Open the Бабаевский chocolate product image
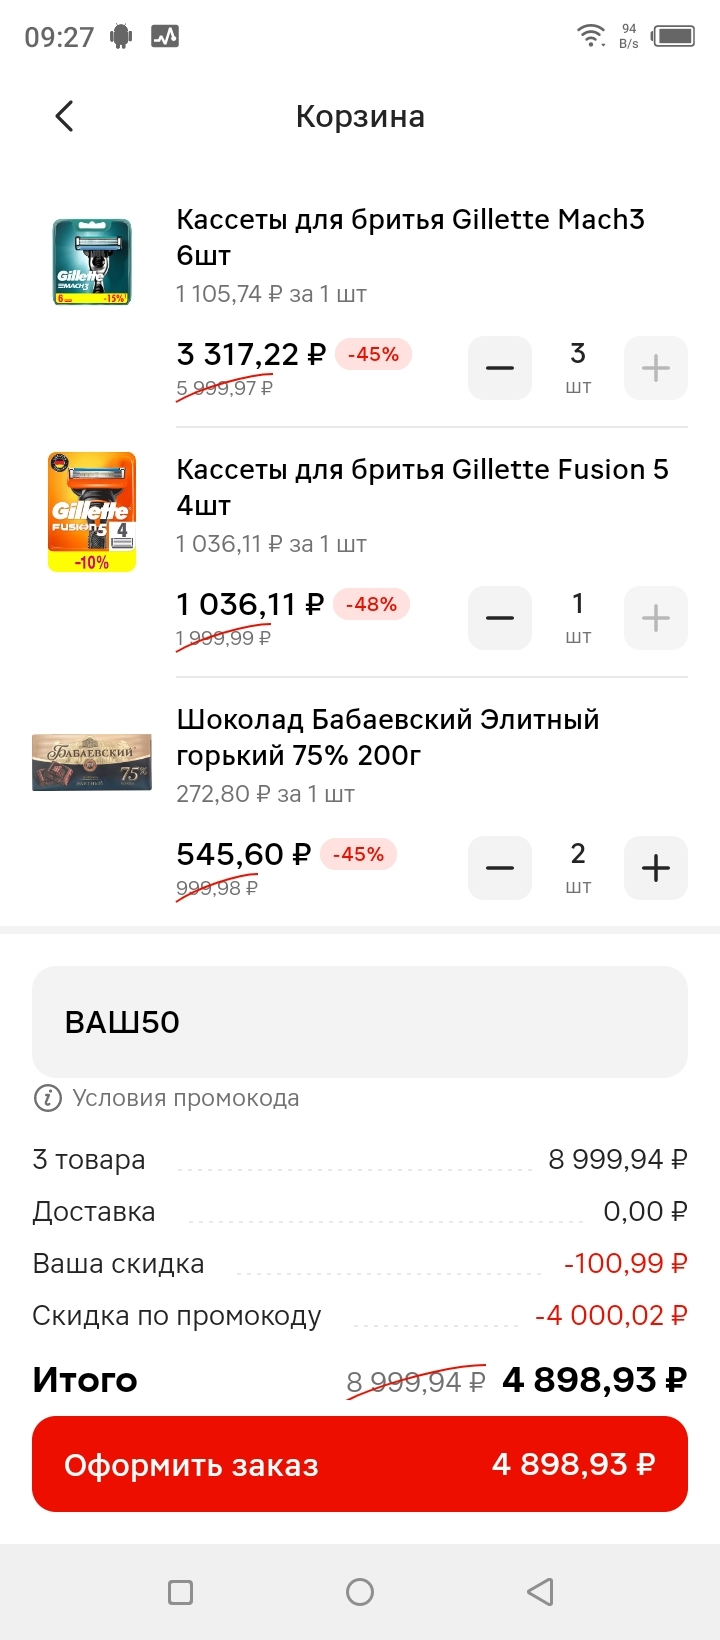720x1640 pixels. click(x=92, y=763)
